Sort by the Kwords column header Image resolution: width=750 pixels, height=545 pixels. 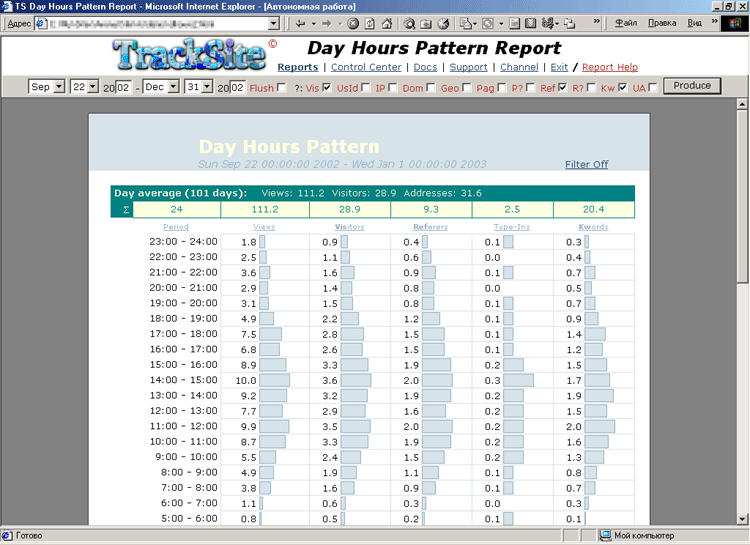pyautogui.click(x=593, y=227)
